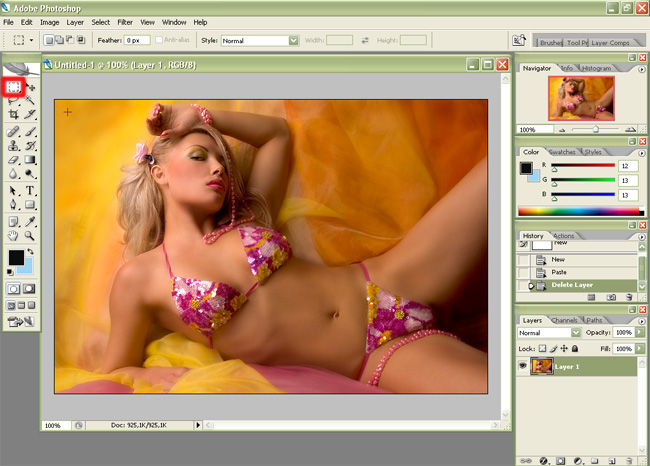Select the Eyedropper tool
This screenshot has width=650, height=466.
pos(29,221)
